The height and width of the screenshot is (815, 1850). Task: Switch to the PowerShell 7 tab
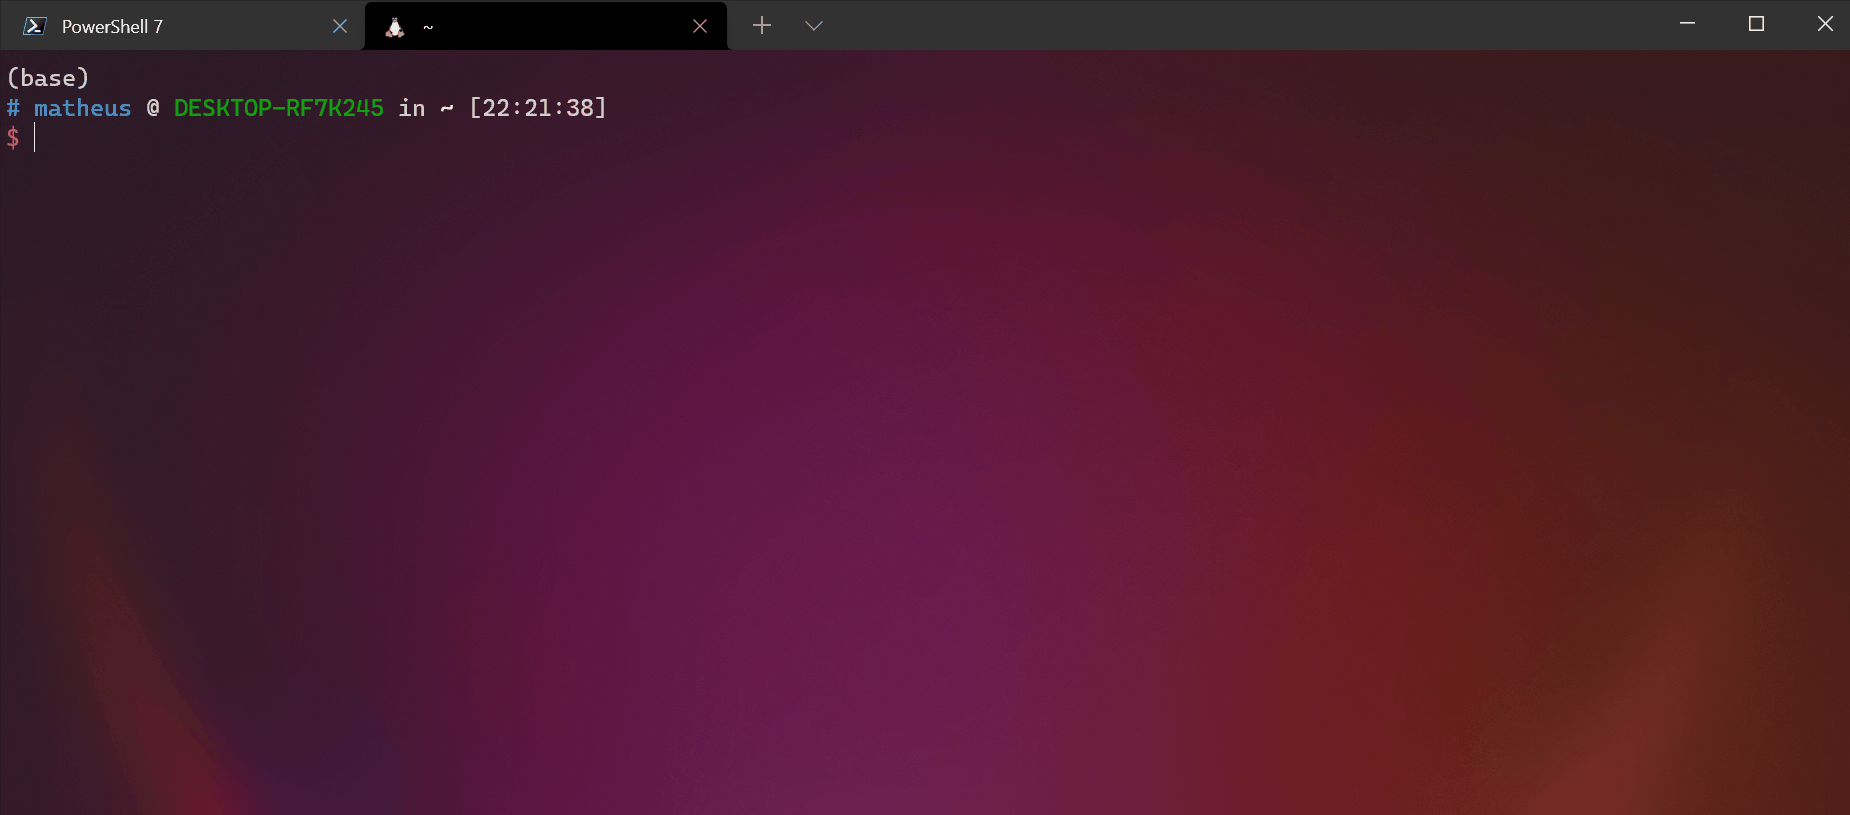[x=180, y=26]
